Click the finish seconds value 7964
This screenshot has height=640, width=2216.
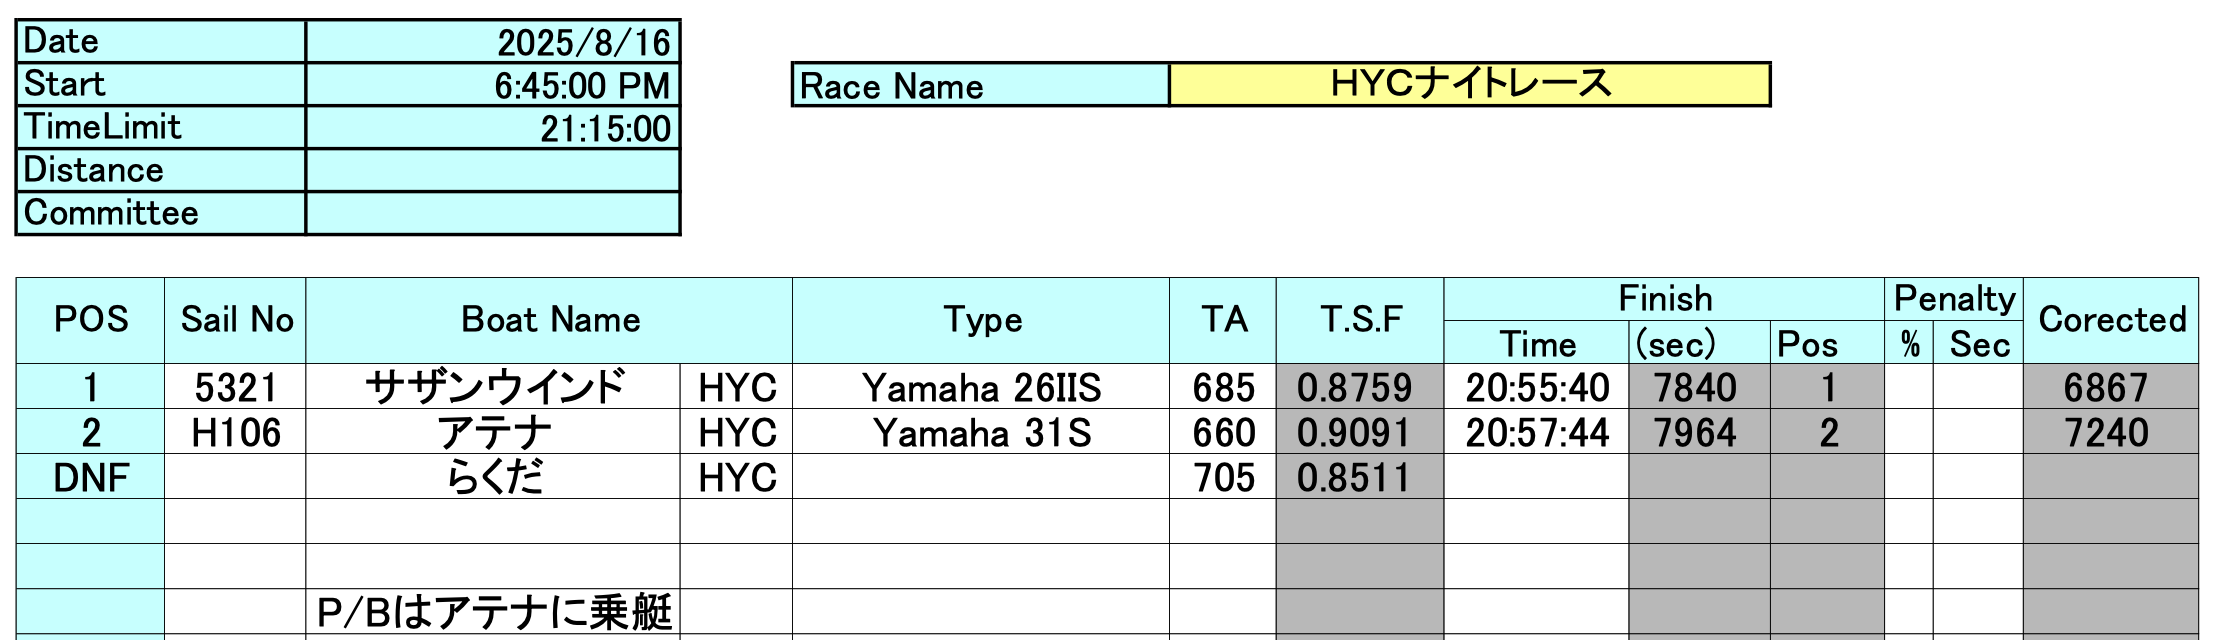coord(1698,432)
